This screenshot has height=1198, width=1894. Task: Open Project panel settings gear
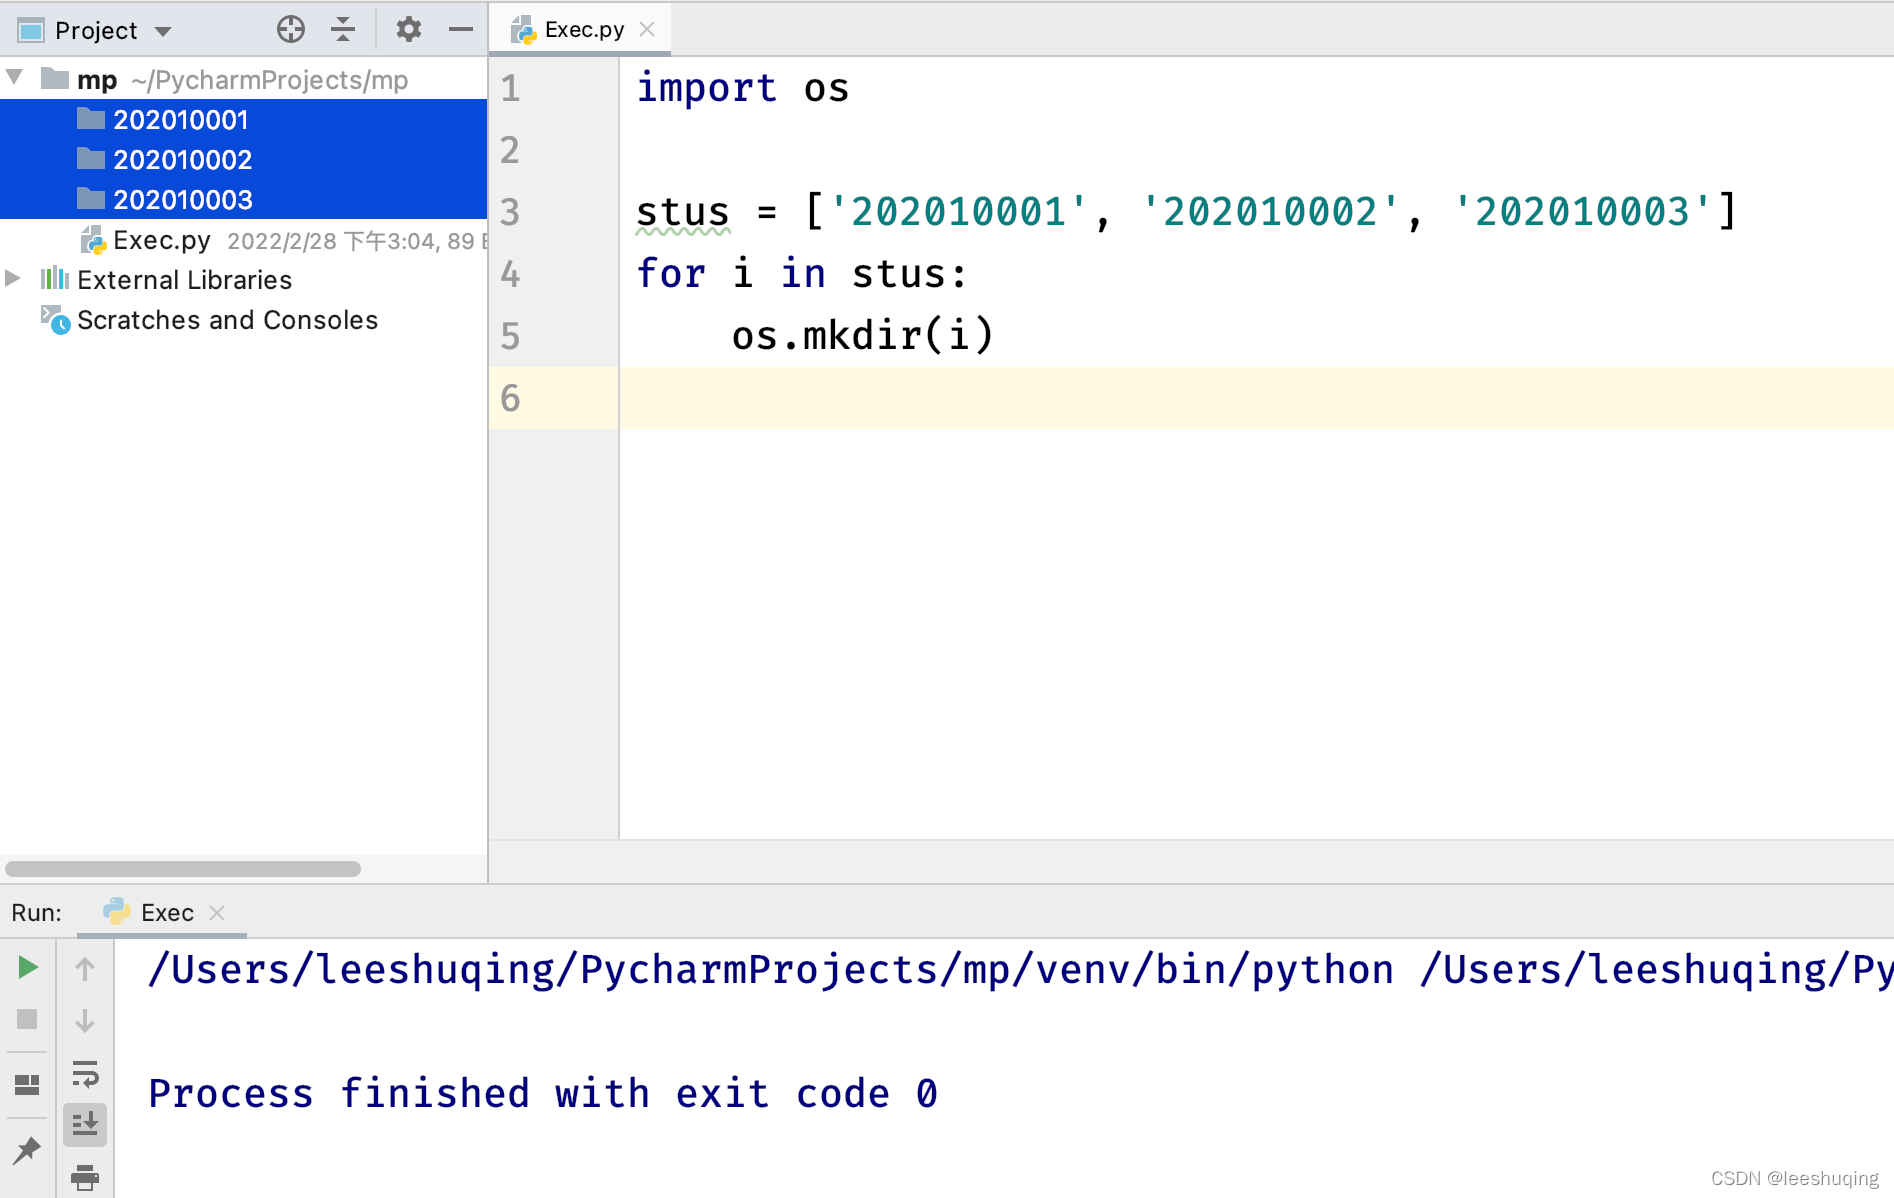(408, 30)
